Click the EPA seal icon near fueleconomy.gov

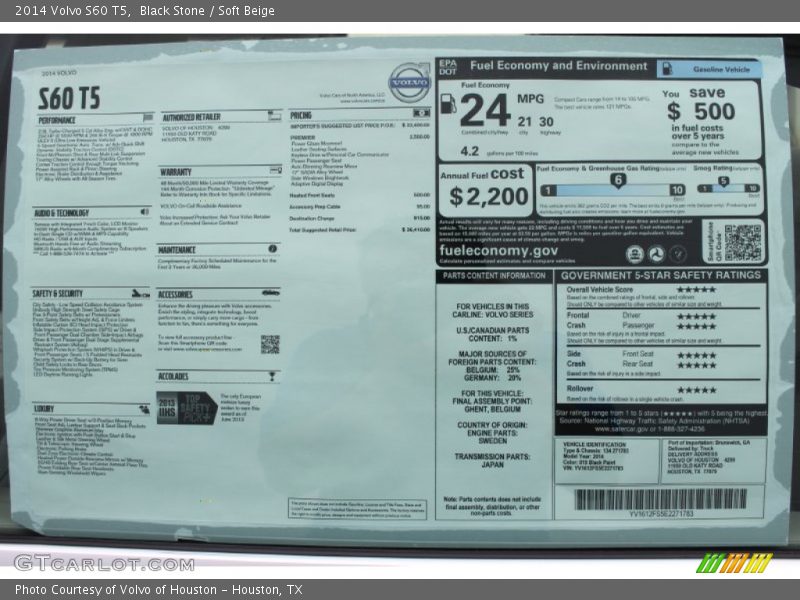click(x=634, y=254)
